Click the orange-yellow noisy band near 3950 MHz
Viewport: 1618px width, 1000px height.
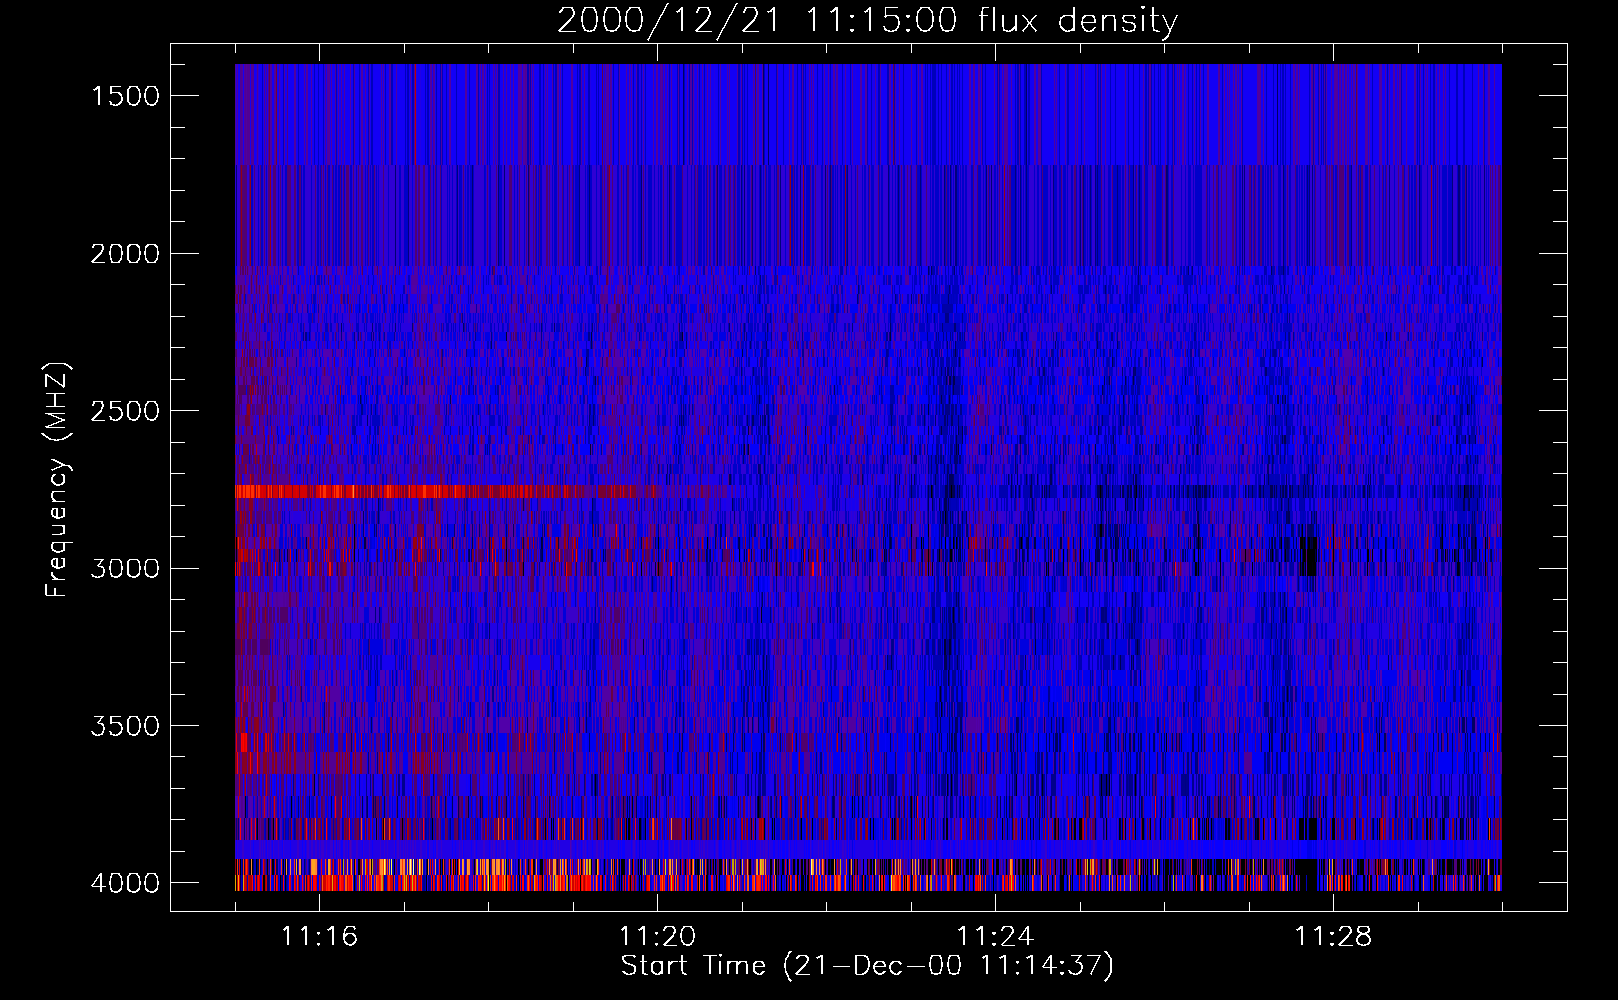pos(868,866)
